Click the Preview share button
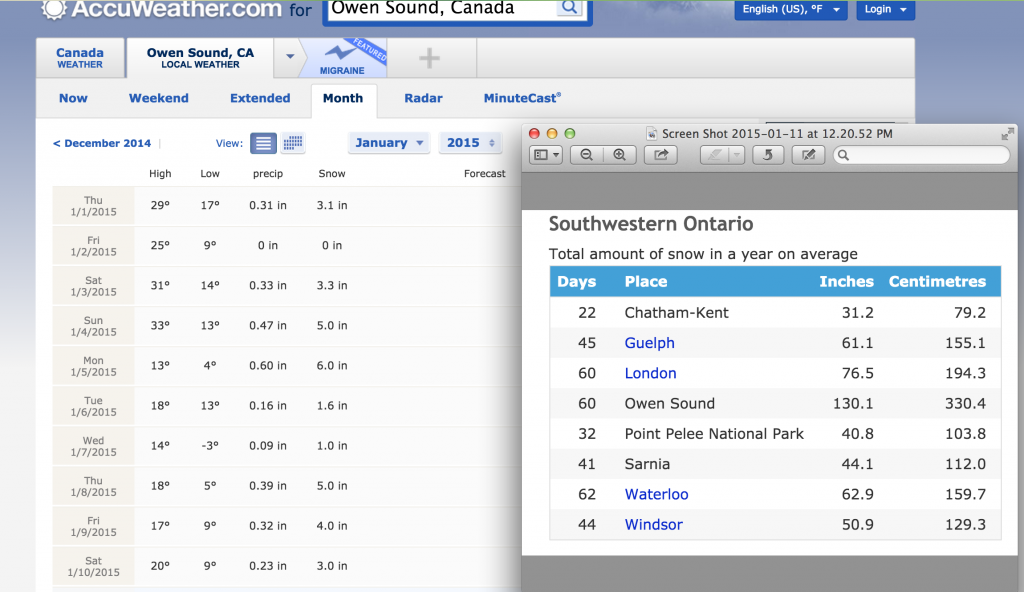This screenshot has height=592, width=1024. (x=661, y=155)
